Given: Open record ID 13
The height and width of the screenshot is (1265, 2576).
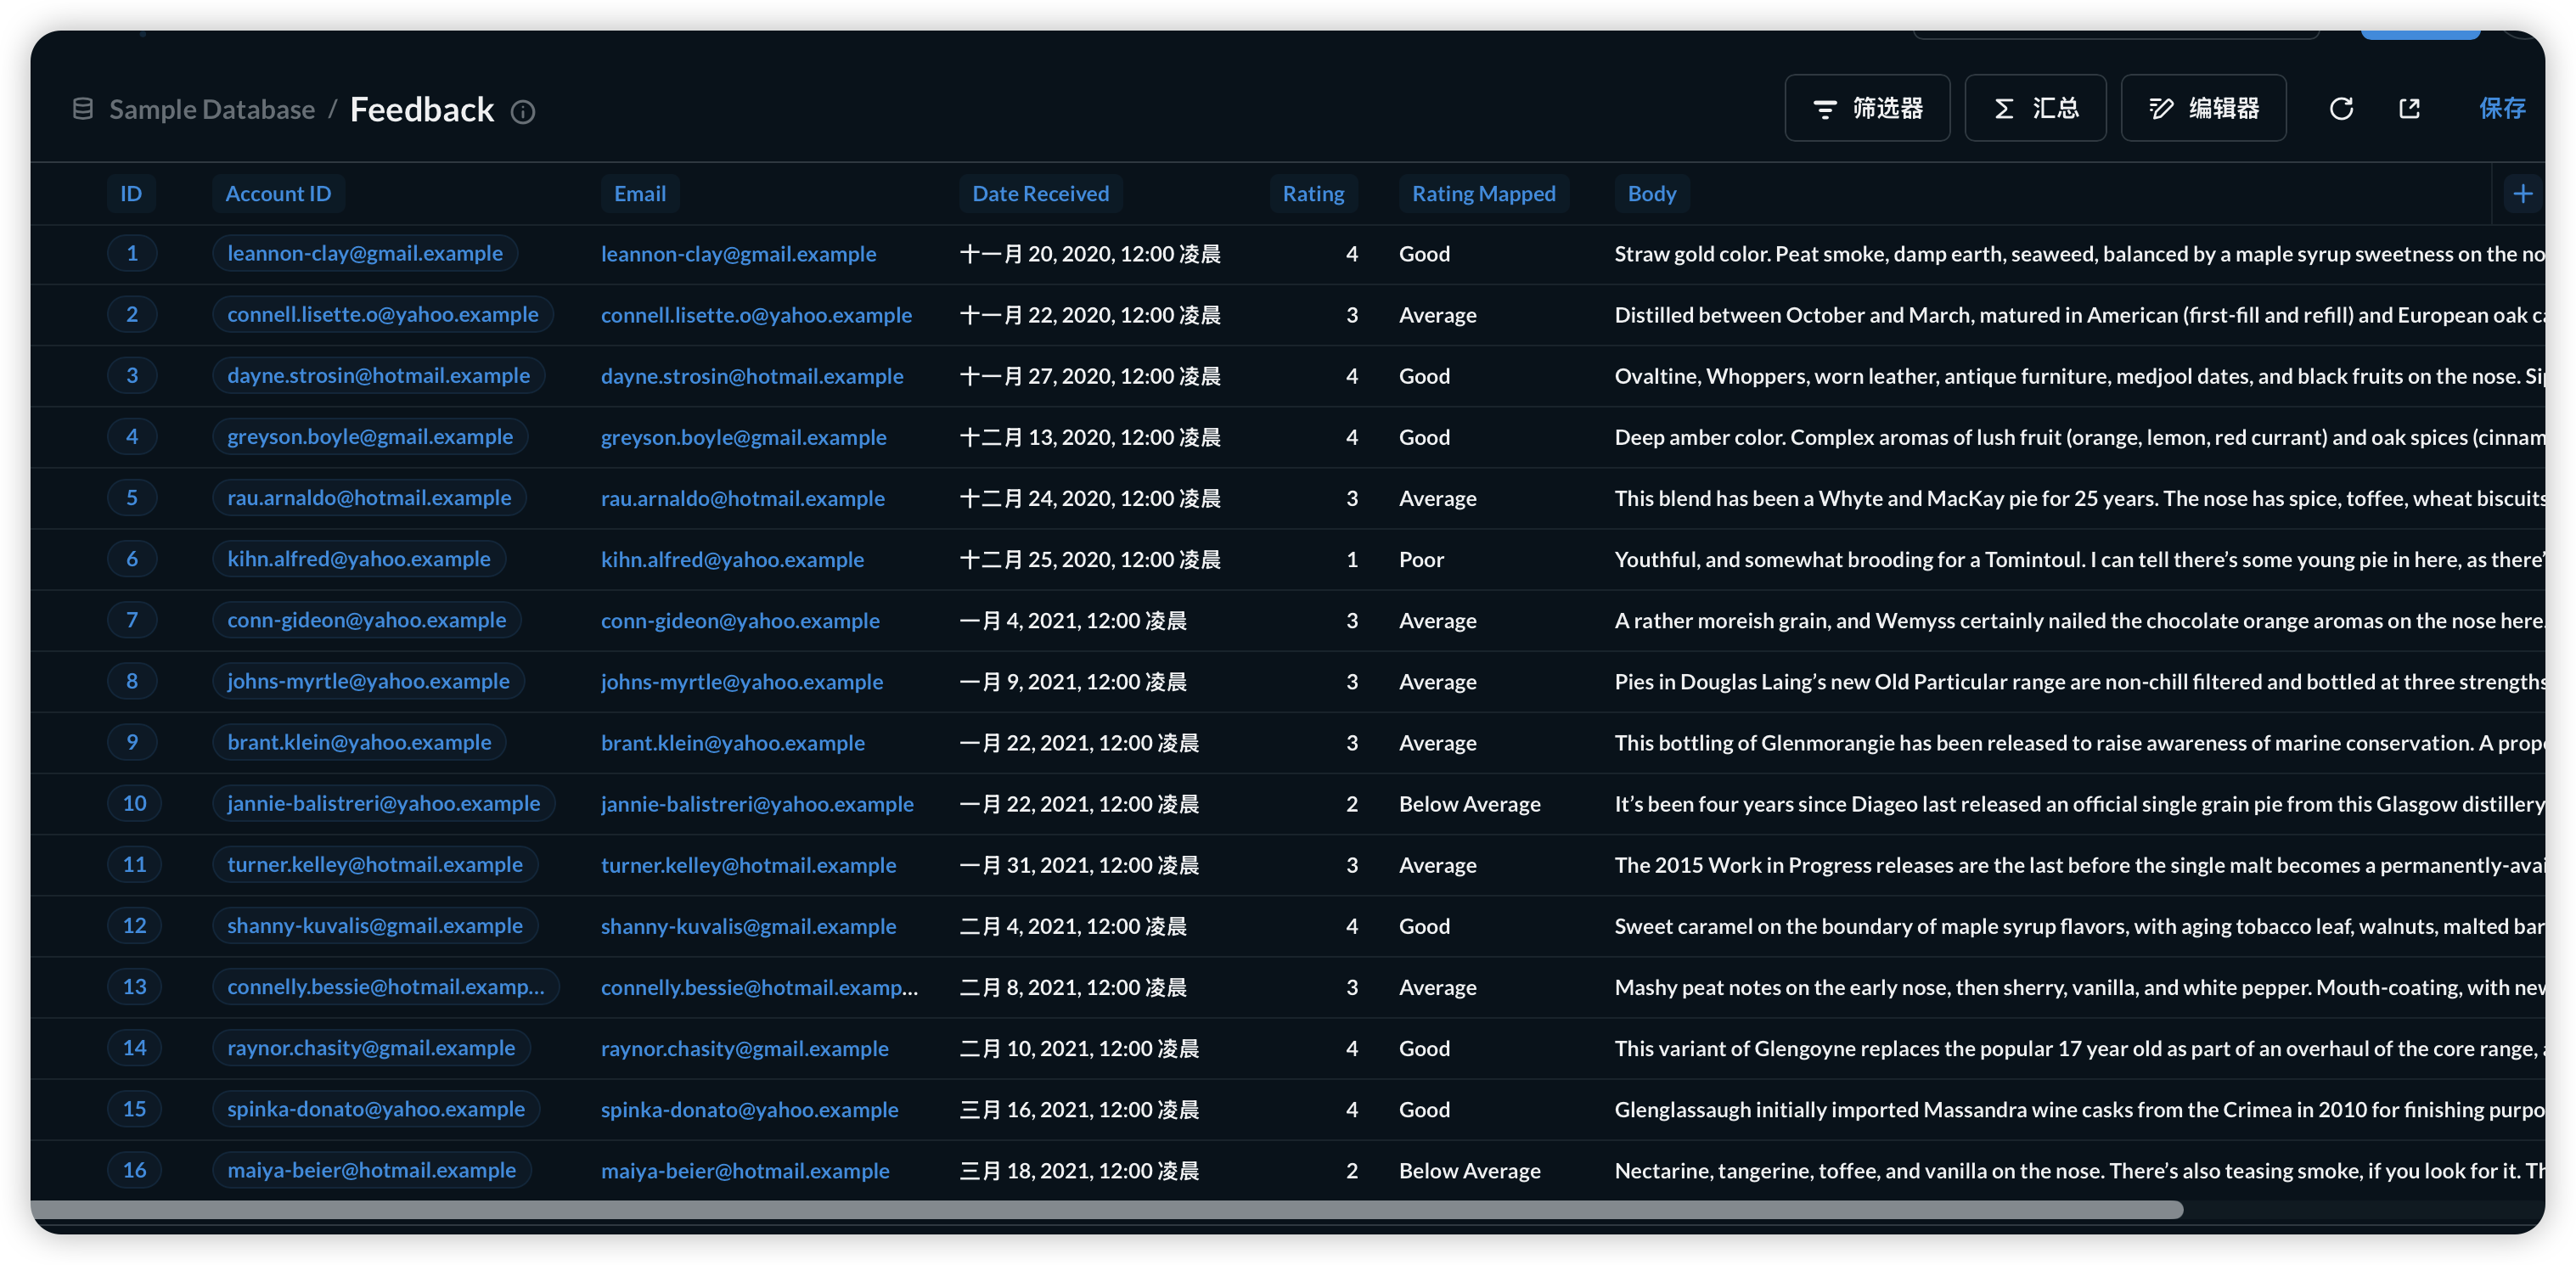Looking at the screenshot, I should coord(134,987).
